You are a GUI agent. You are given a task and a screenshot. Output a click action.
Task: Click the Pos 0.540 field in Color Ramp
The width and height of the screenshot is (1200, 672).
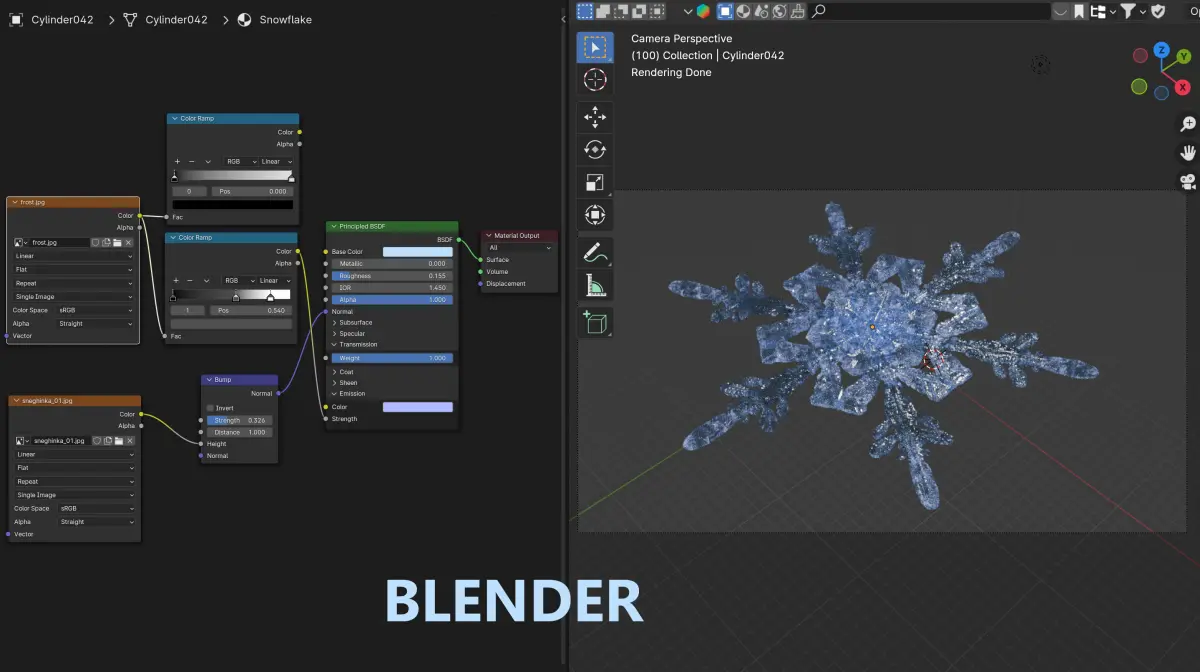coord(250,310)
